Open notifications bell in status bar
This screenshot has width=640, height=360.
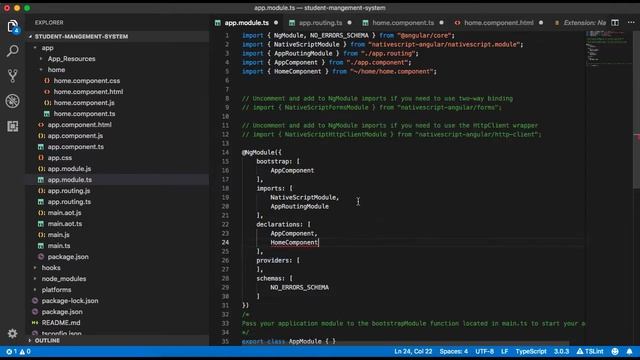click(x=629, y=351)
